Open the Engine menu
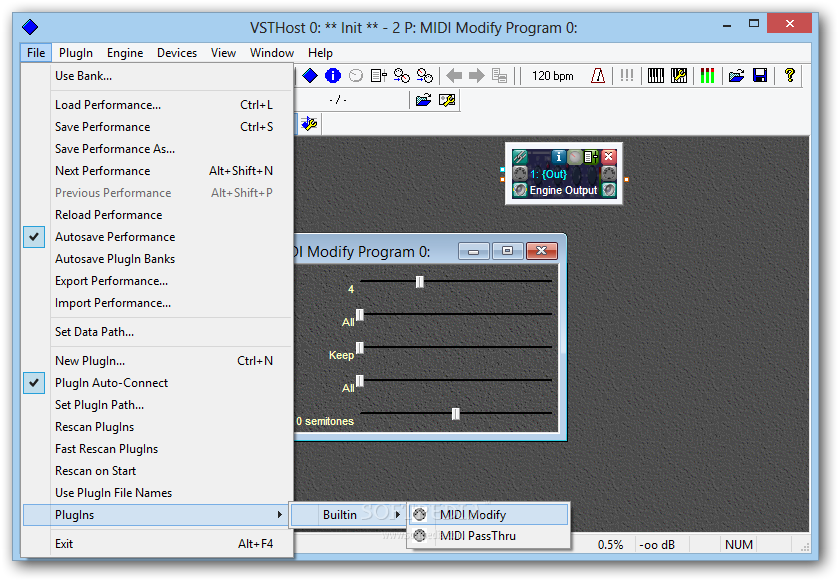 click(125, 53)
